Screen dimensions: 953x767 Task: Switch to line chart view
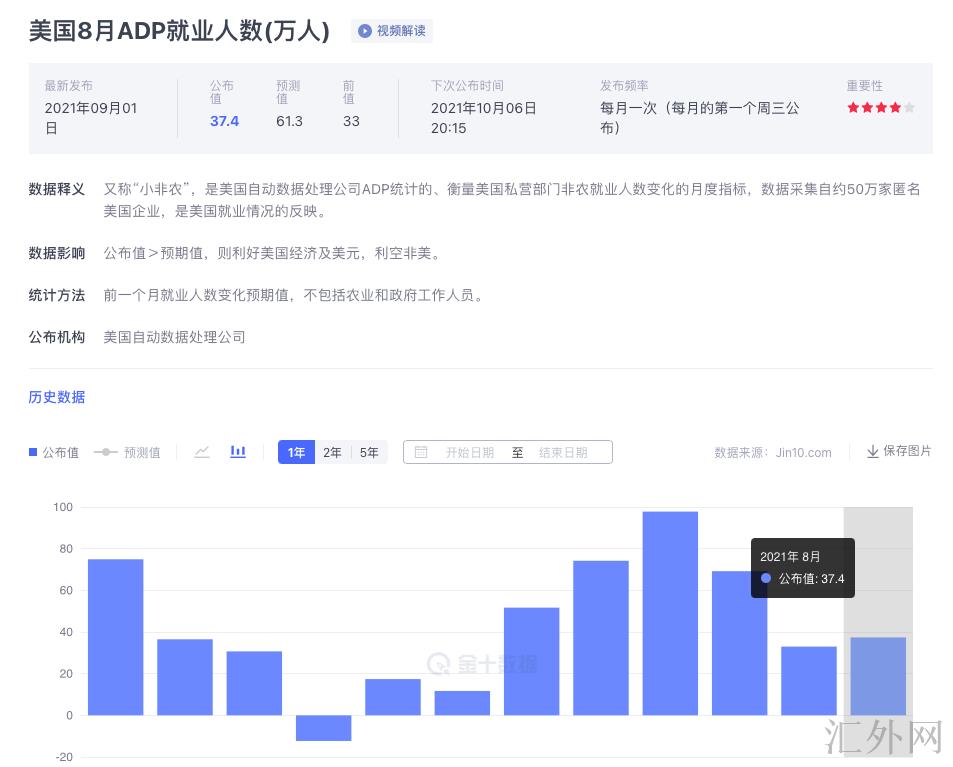tap(202, 452)
